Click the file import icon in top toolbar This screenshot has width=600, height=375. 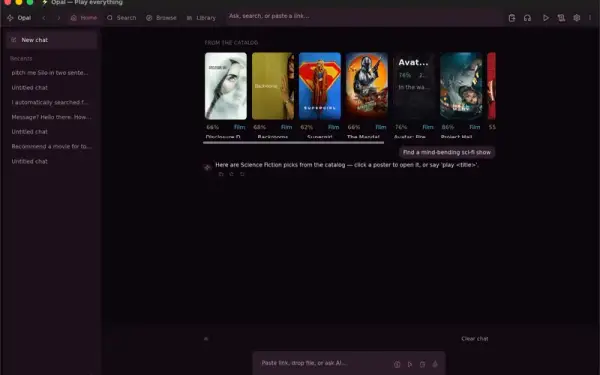pos(512,18)
